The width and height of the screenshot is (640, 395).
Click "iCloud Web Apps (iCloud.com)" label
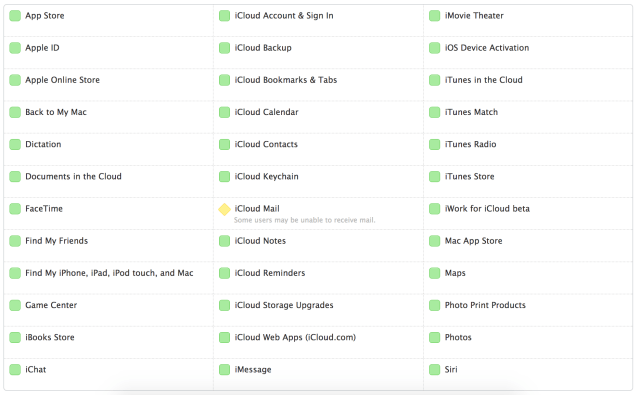tap(295, 337)
